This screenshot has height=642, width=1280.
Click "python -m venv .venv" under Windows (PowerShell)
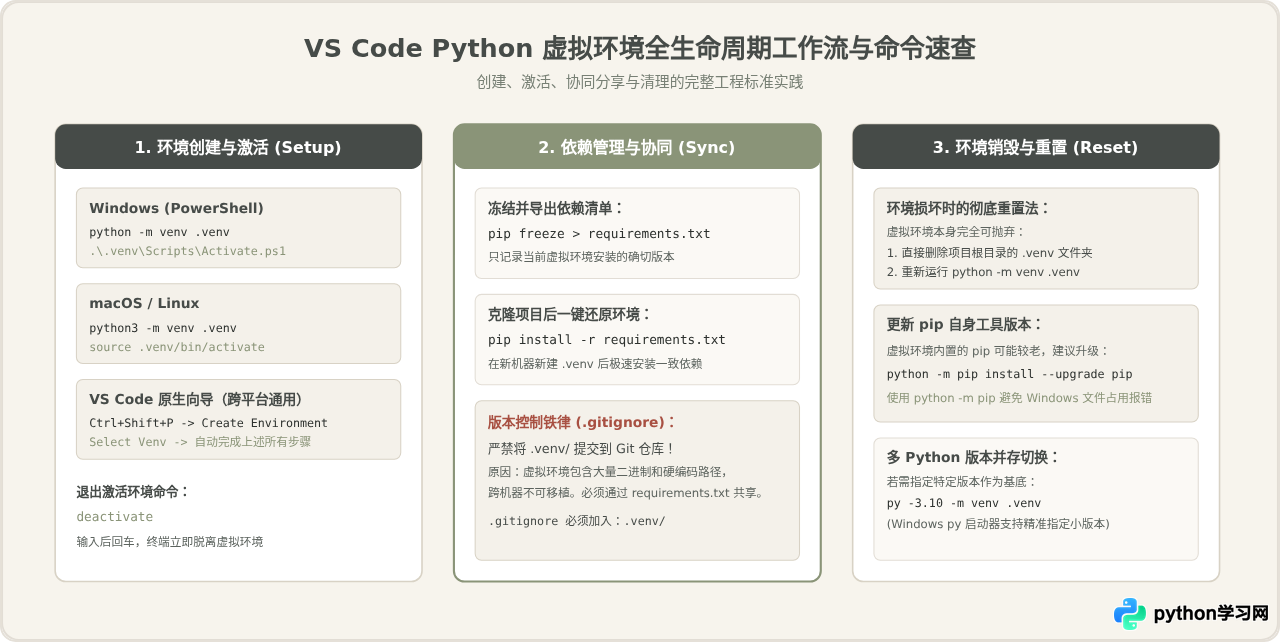click(159, 232)
